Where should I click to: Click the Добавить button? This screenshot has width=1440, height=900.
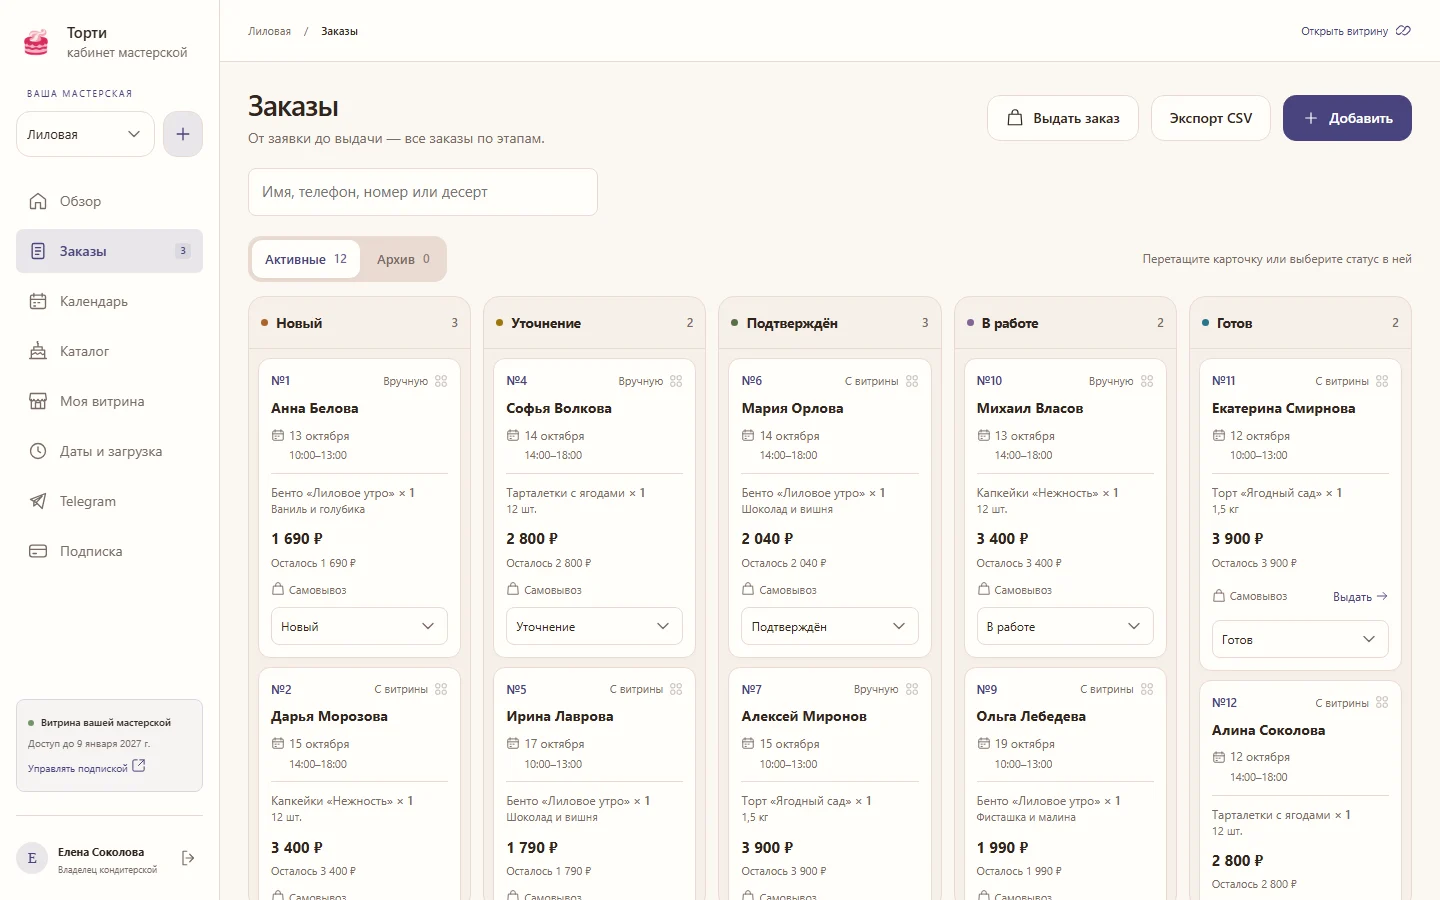coord(1347,118)
